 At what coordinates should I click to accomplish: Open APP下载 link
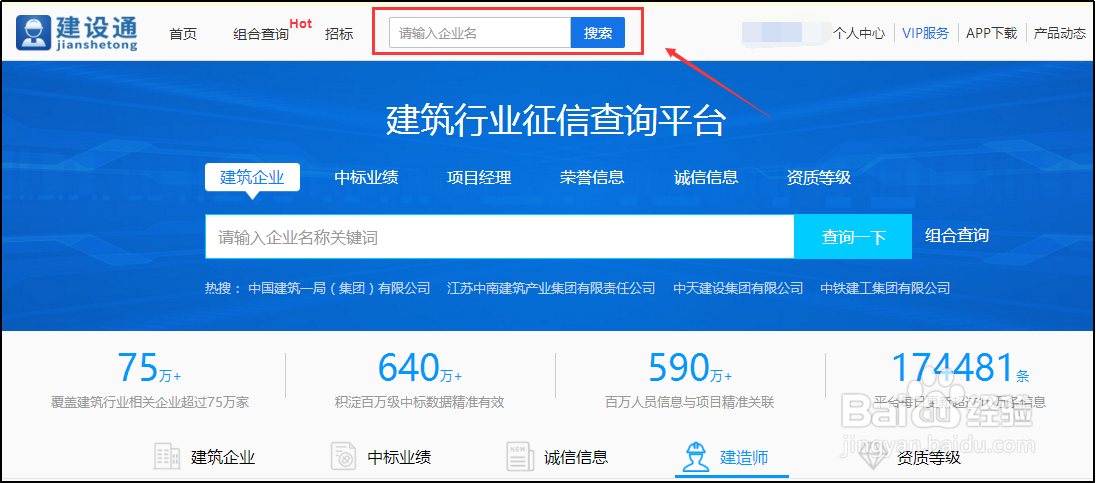pyautogui.click(x=991, y=33)
